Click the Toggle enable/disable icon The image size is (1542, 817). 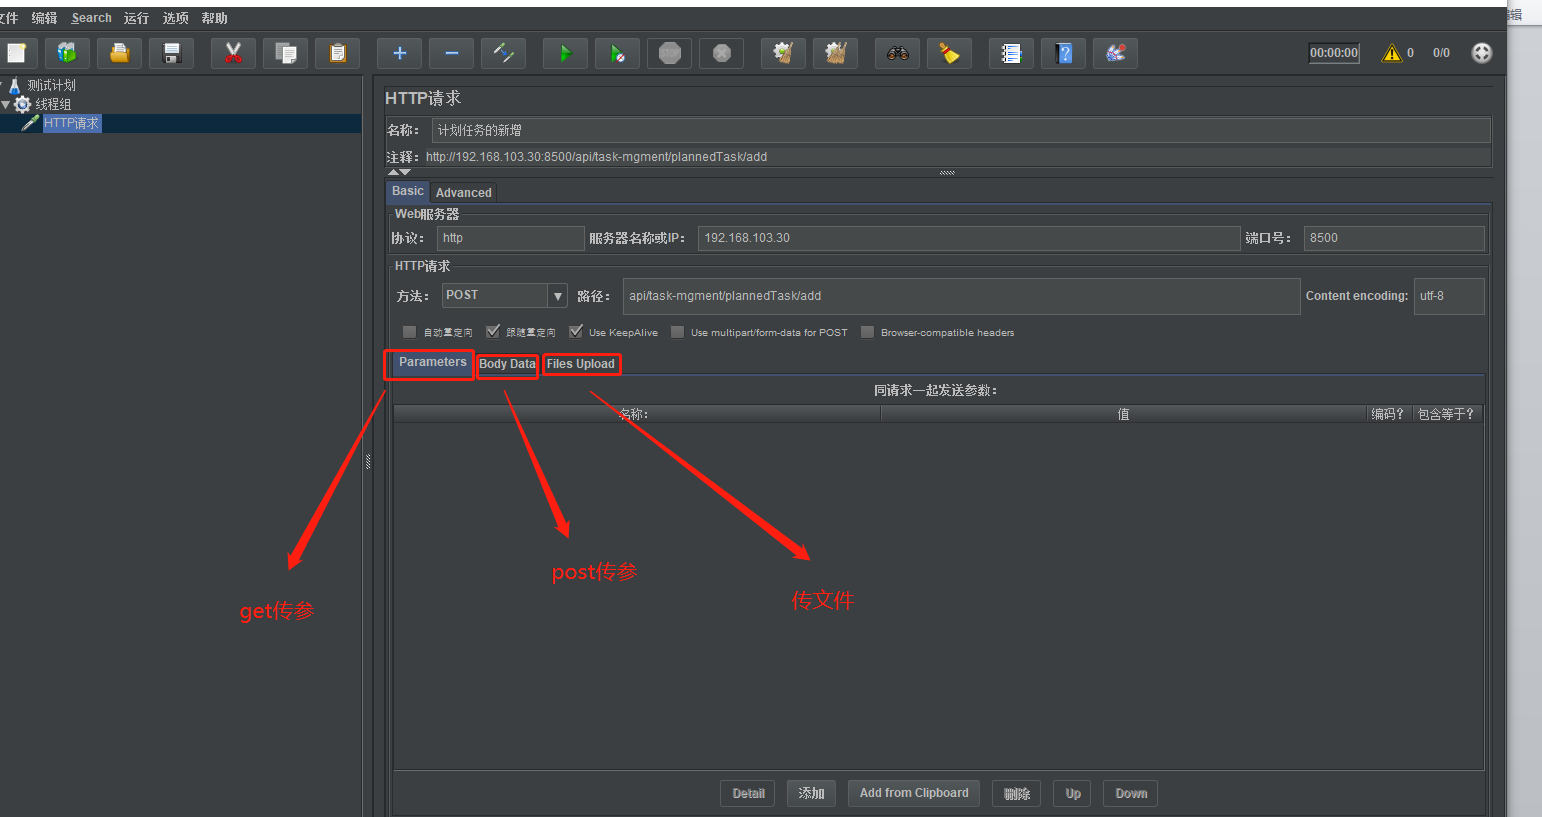pos(503,53)
